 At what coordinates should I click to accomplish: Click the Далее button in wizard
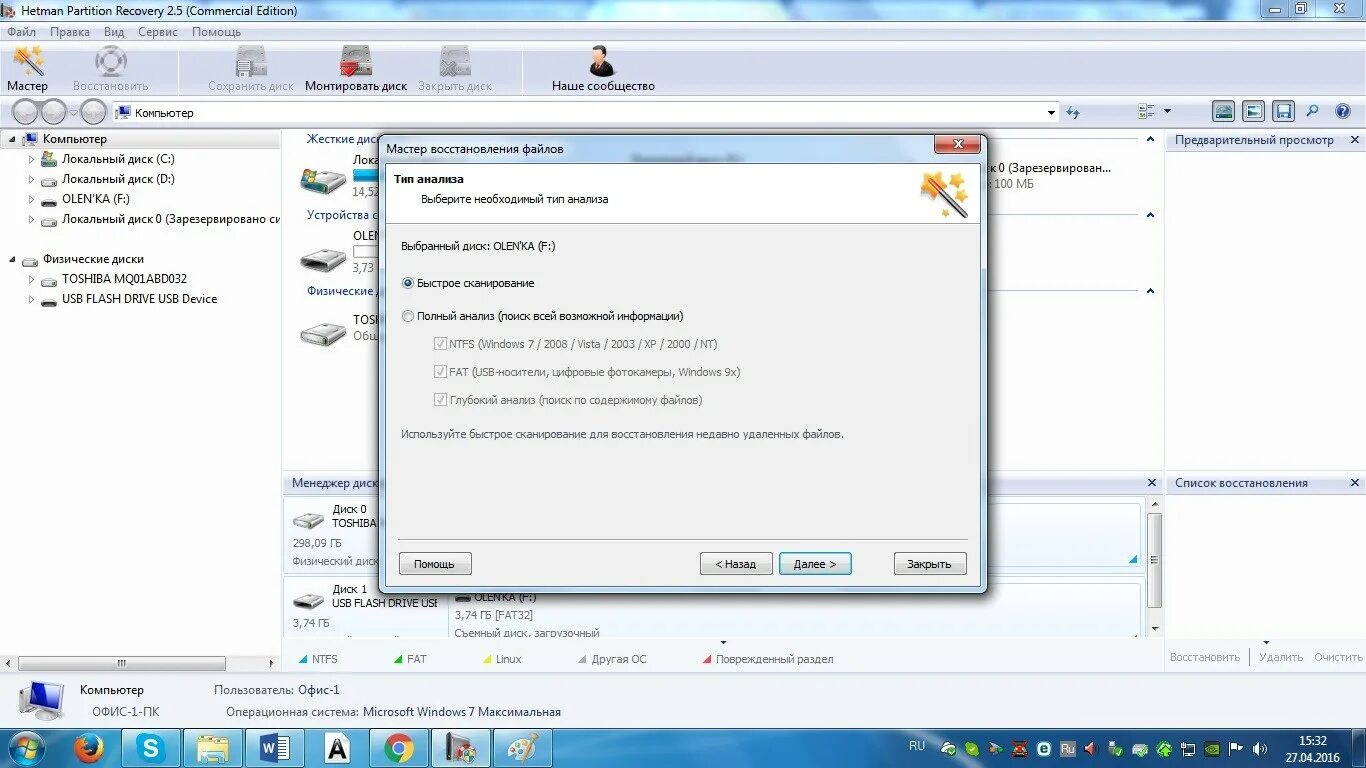click(x=815, y=564)
